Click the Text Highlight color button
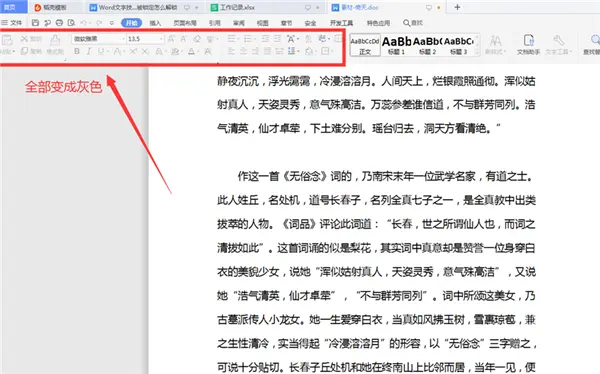Screen dimensions: 600x374 [x=175, y=51]
